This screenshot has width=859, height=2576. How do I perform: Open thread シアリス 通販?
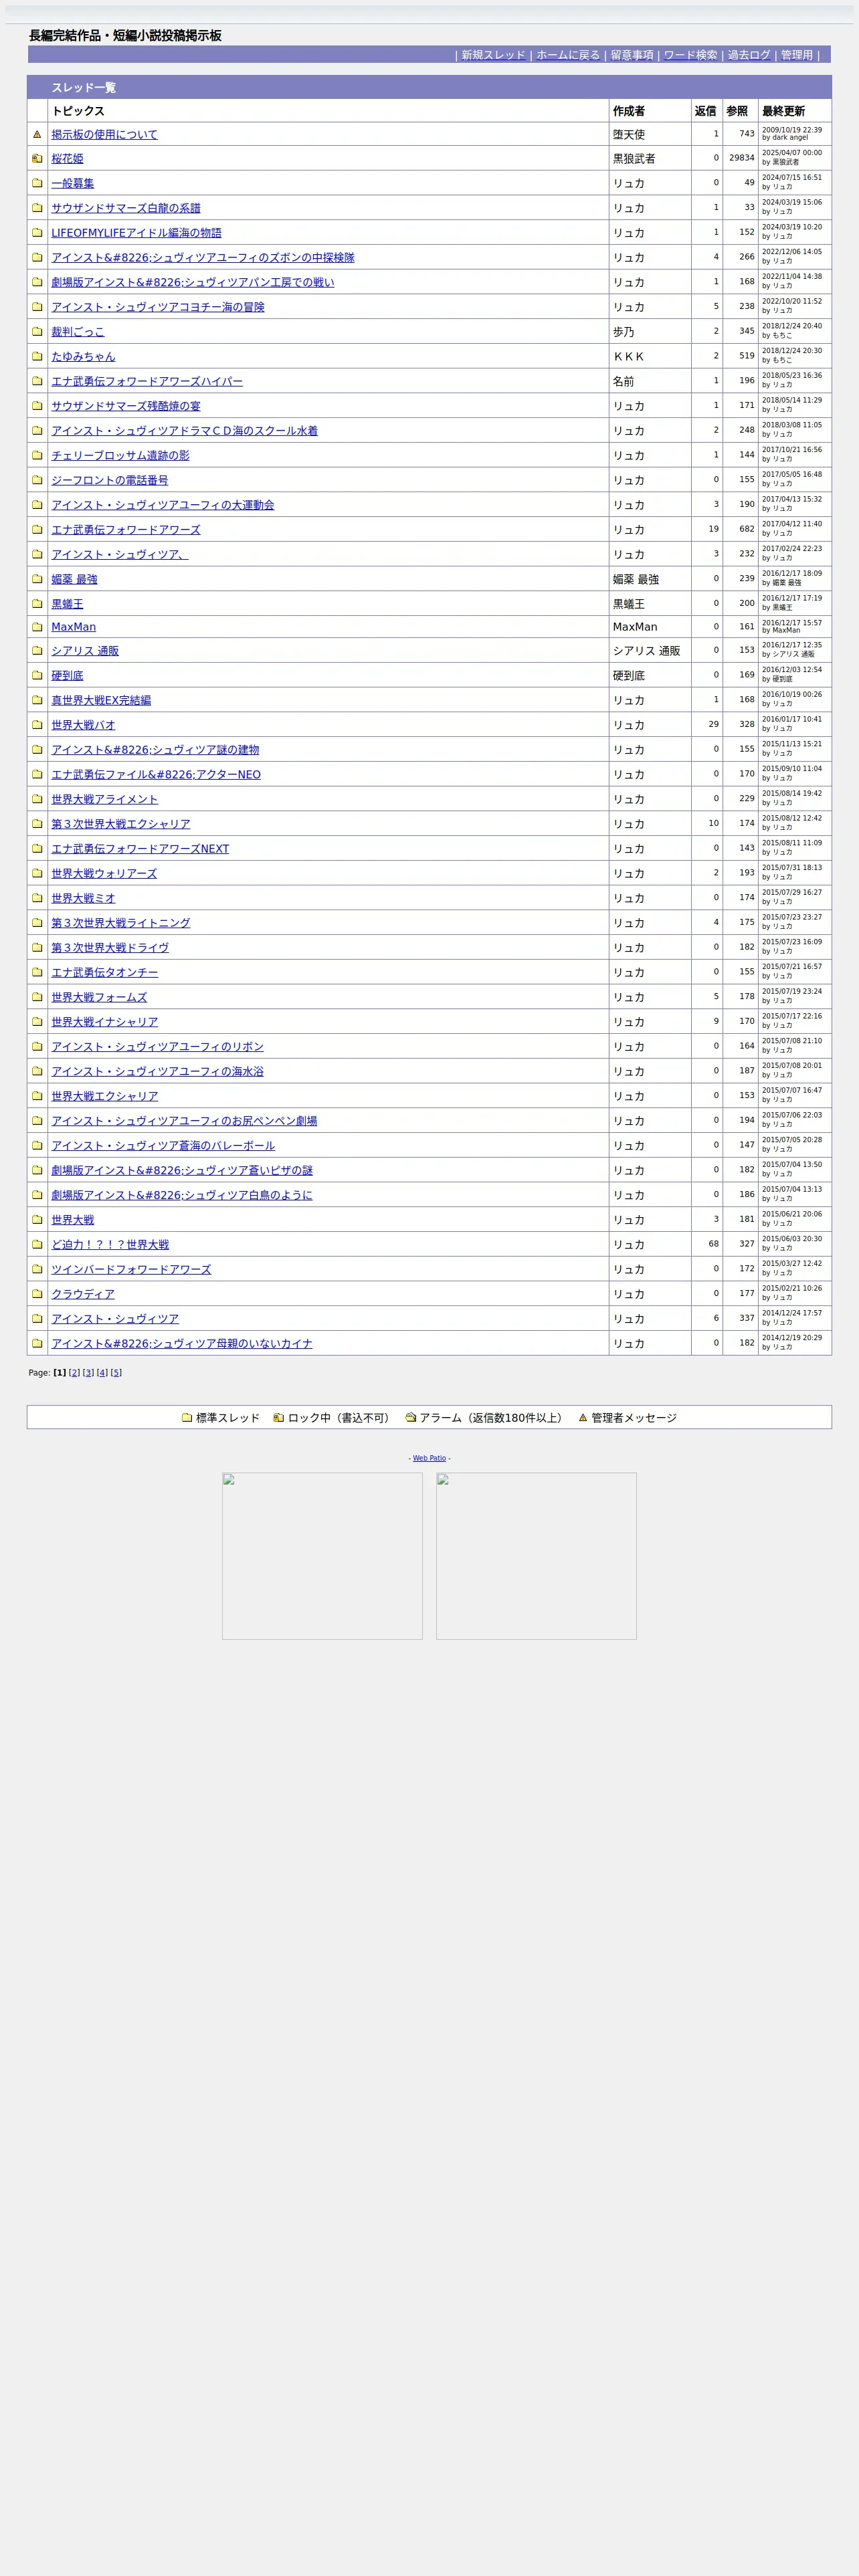click(x=85, y=651)
